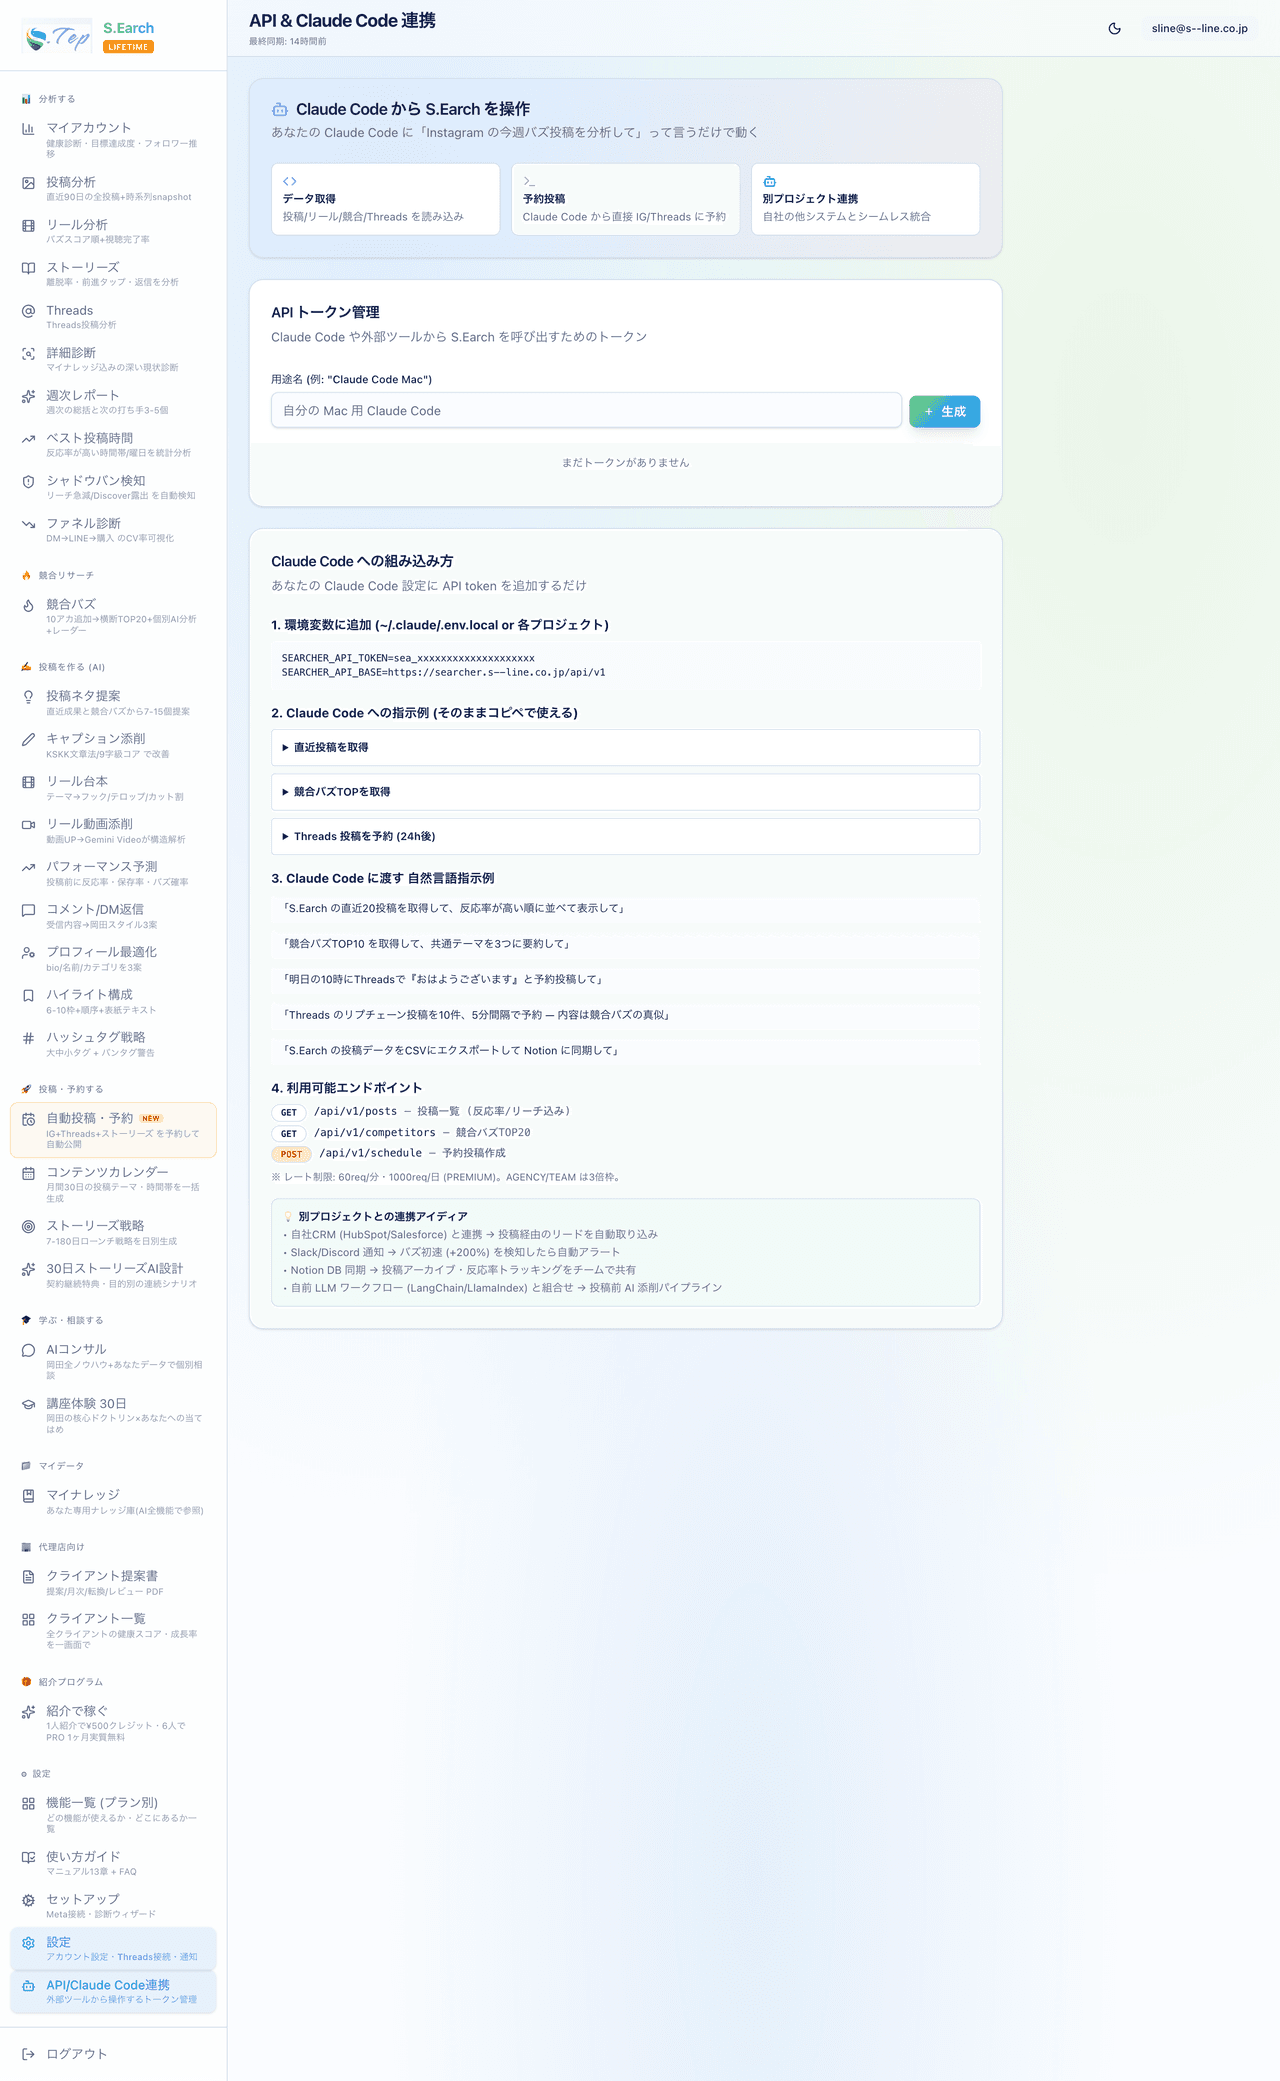1280x2081 pixels.
Task: Click まだトークンがありません message
Action: point(625,463)
